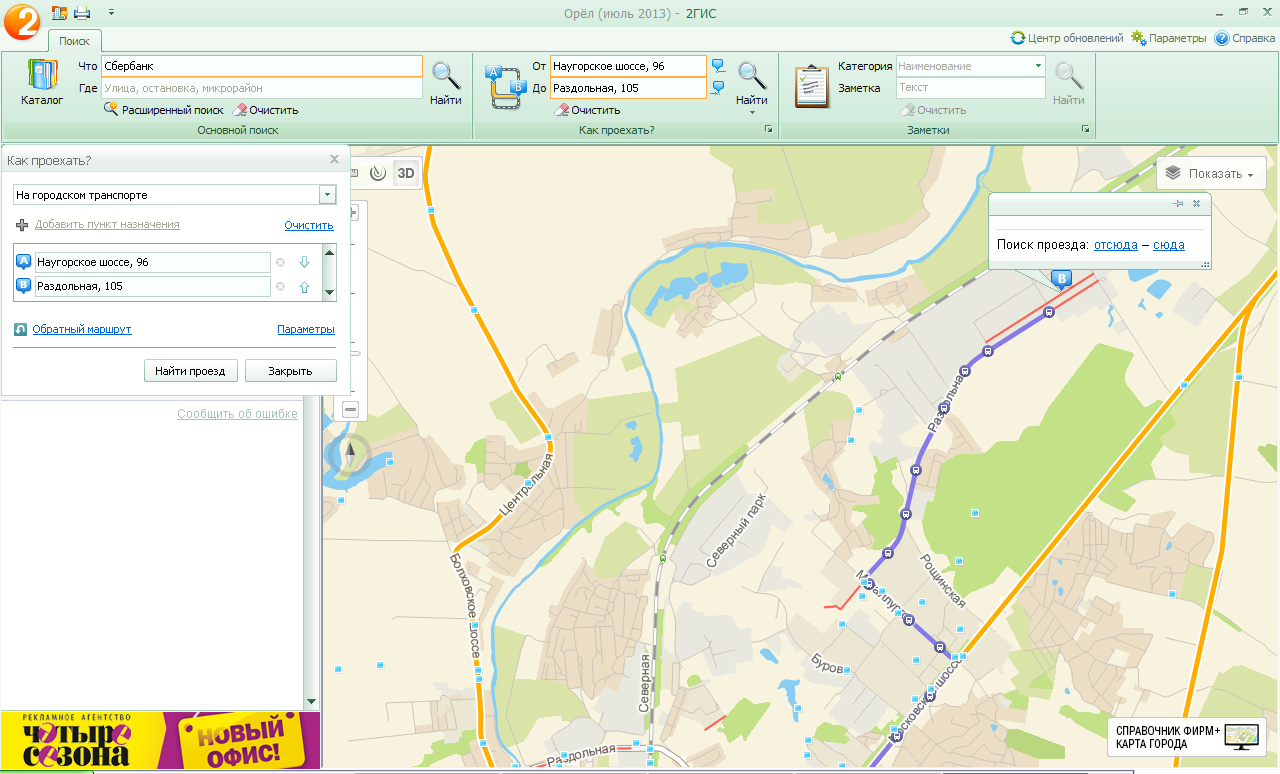Click the Что field containing Сбербанк

click(x=262, y=66)
